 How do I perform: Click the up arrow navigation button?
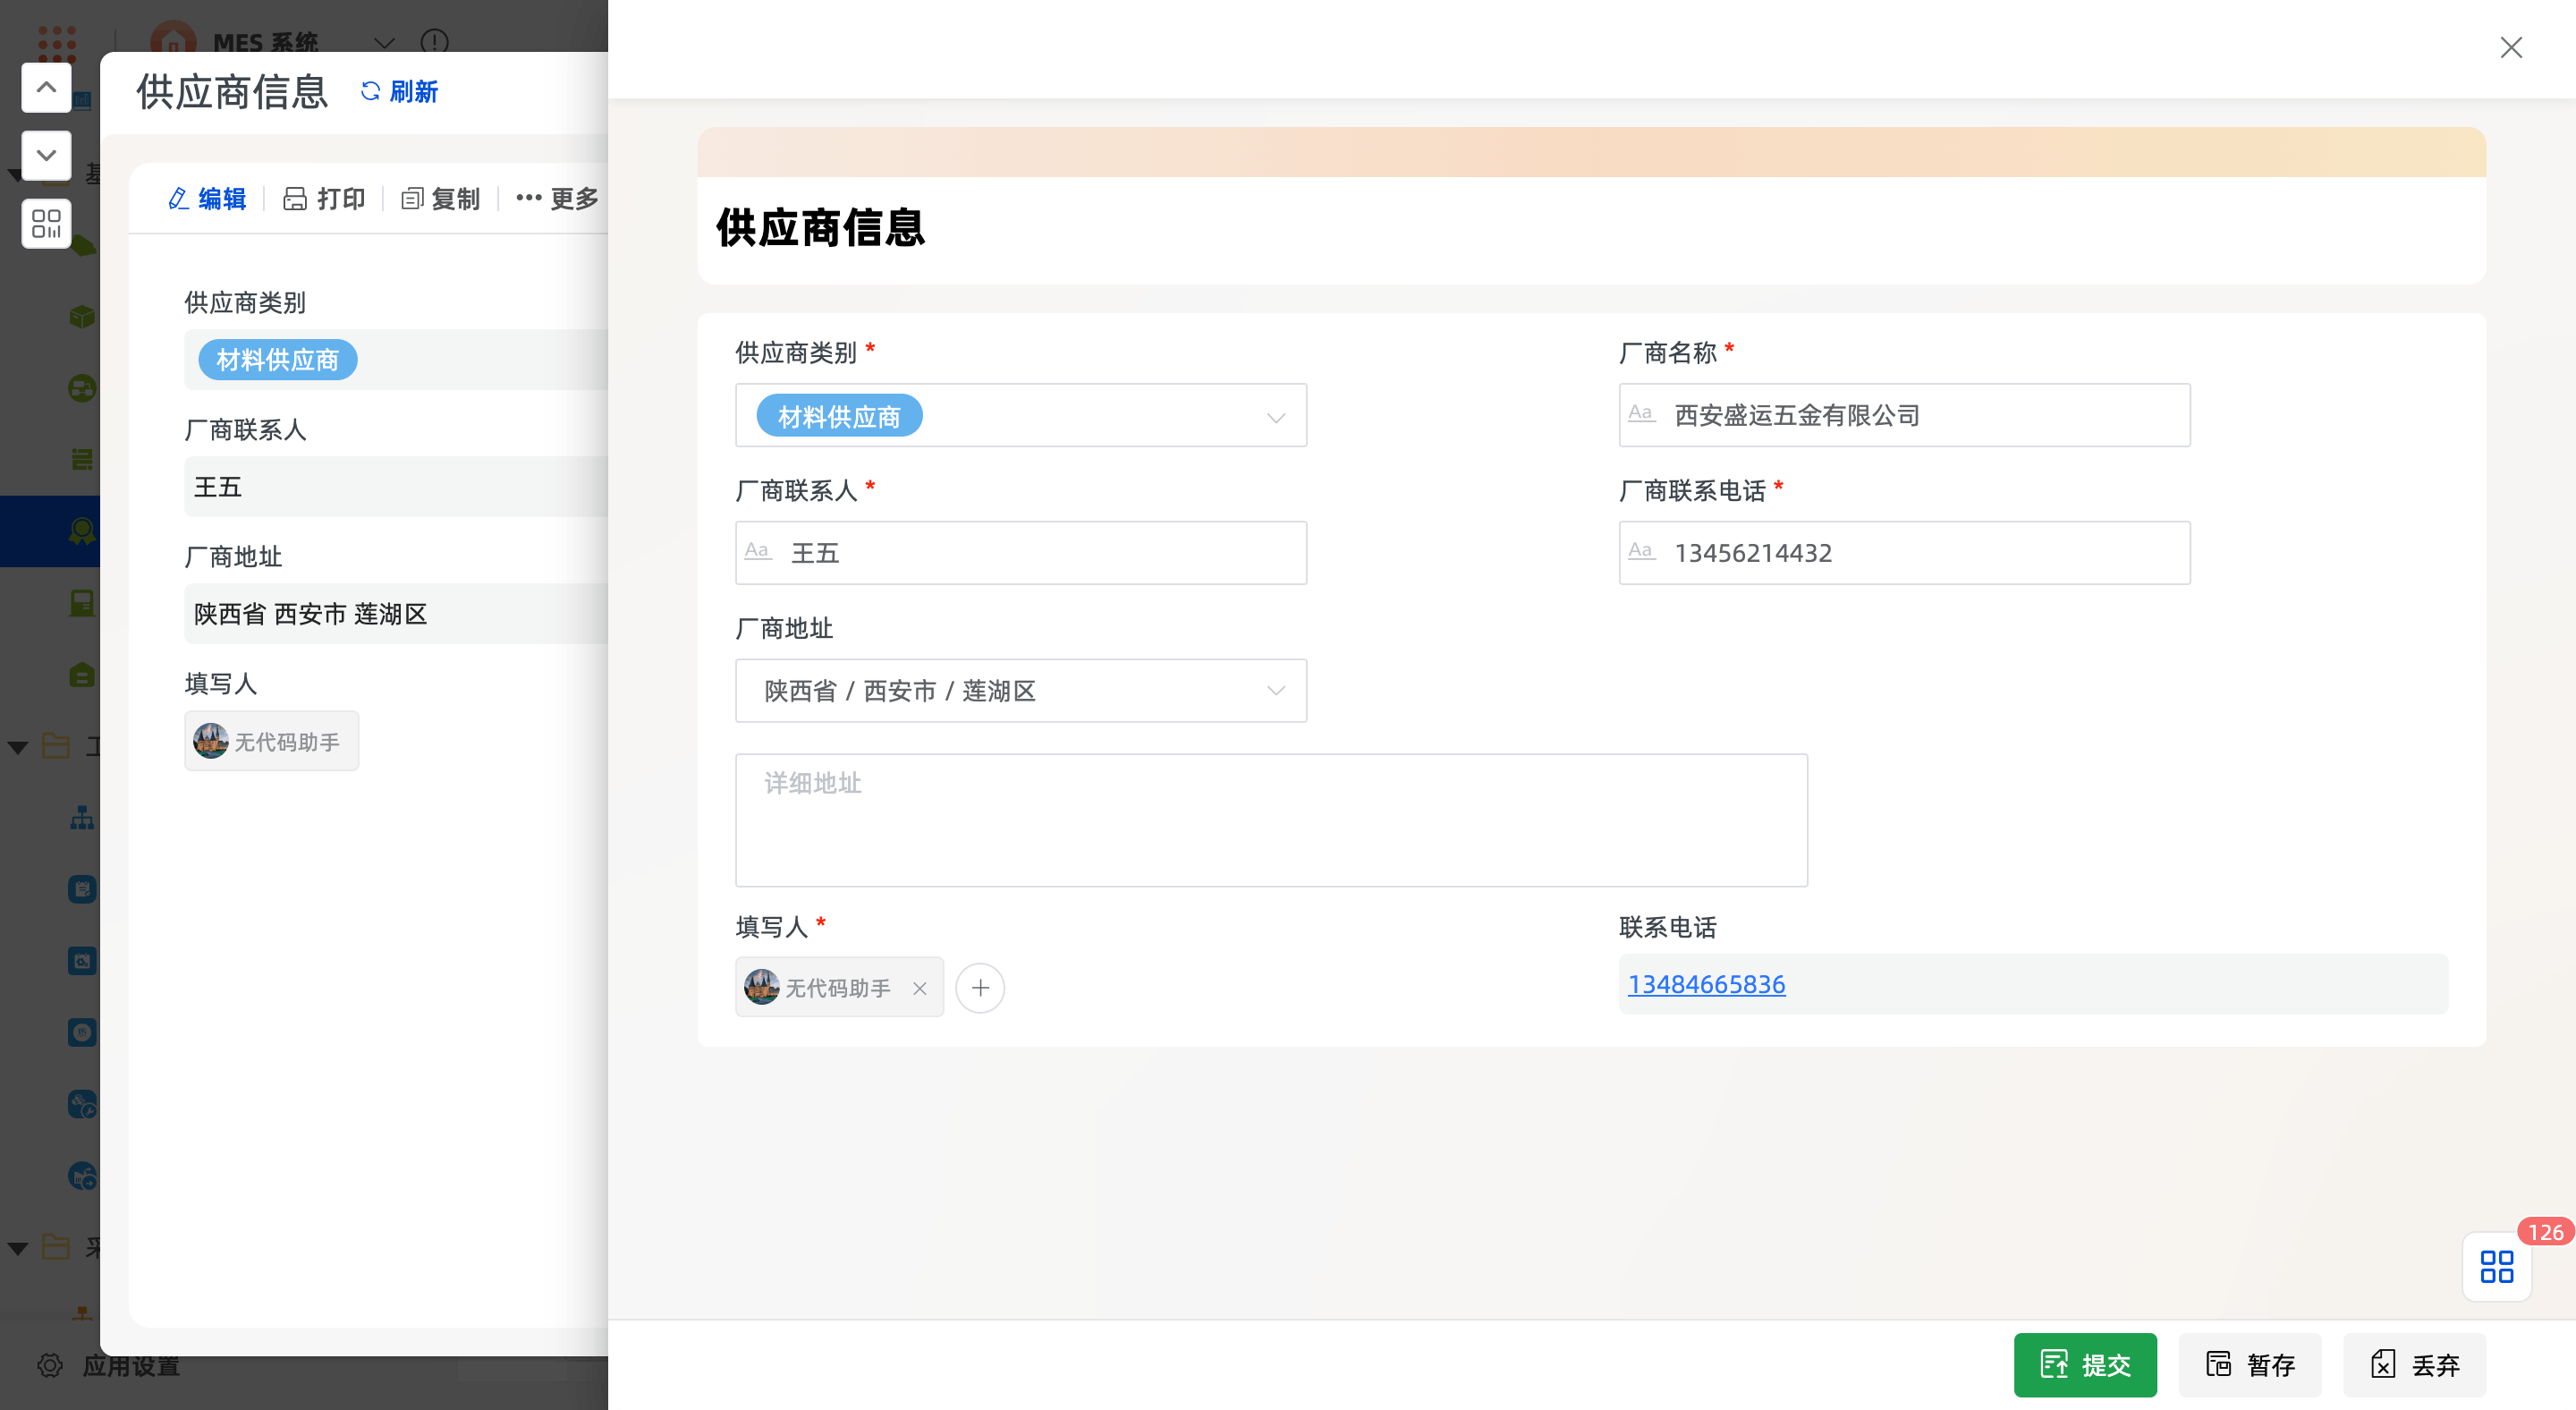46,88
